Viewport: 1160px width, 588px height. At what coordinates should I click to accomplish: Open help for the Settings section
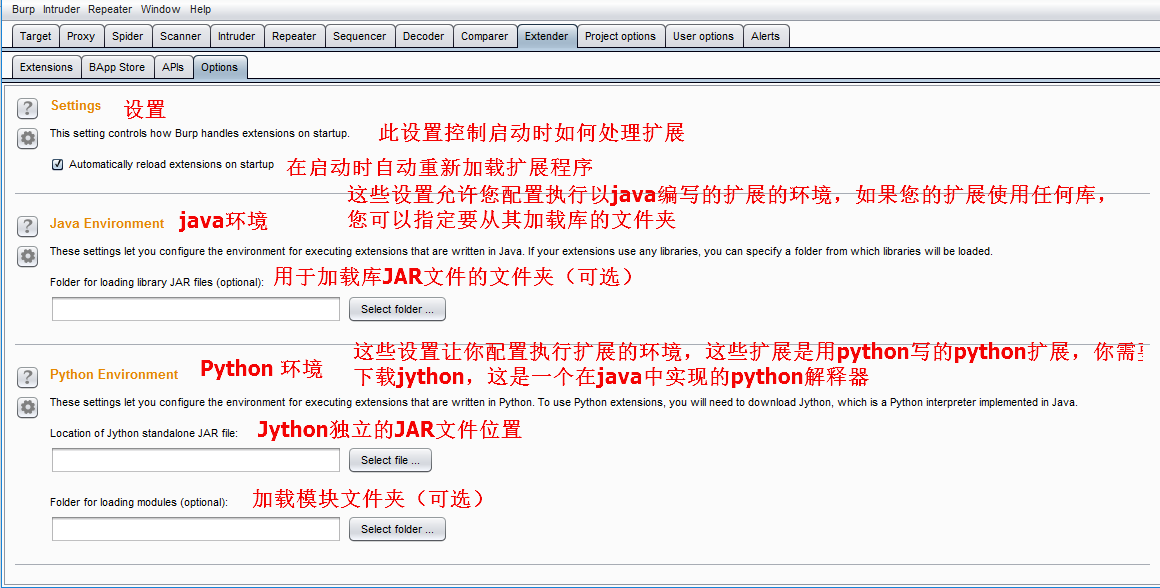click(x=27, y=109)
